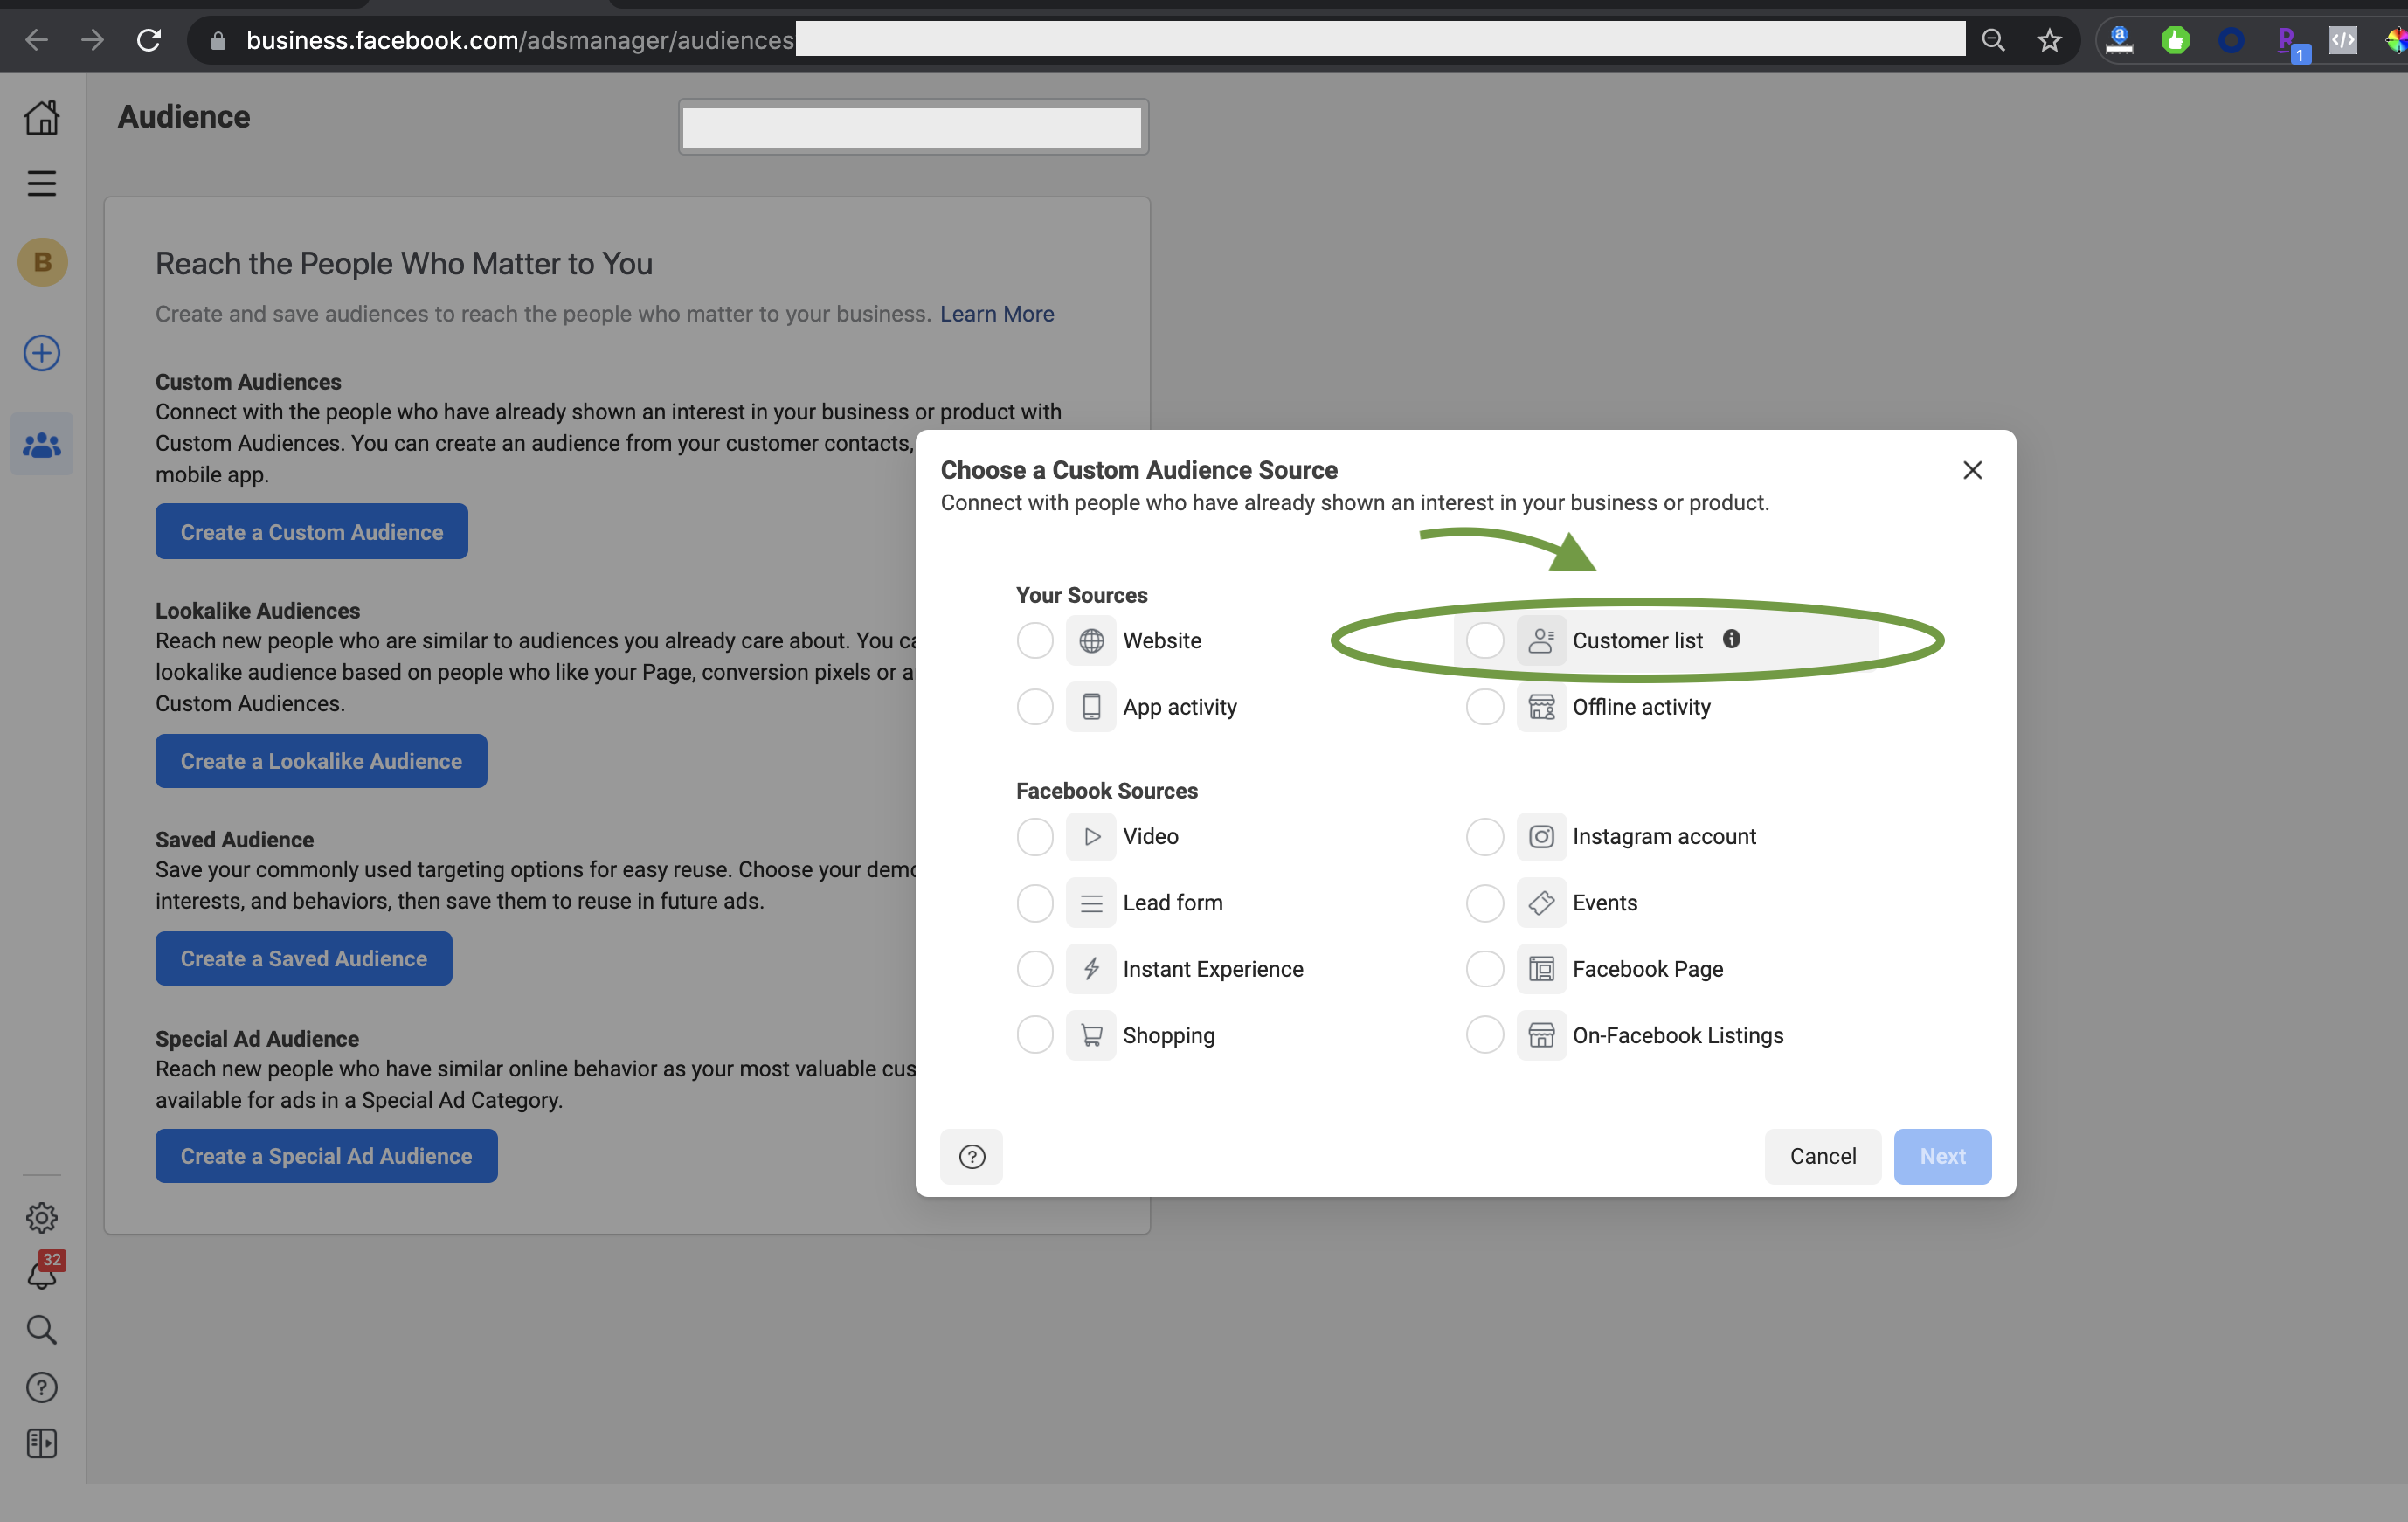The image size is (2408, 1522).
Task: Click the Next button
Action: pyautogui.click(x=1942, y=1156)
